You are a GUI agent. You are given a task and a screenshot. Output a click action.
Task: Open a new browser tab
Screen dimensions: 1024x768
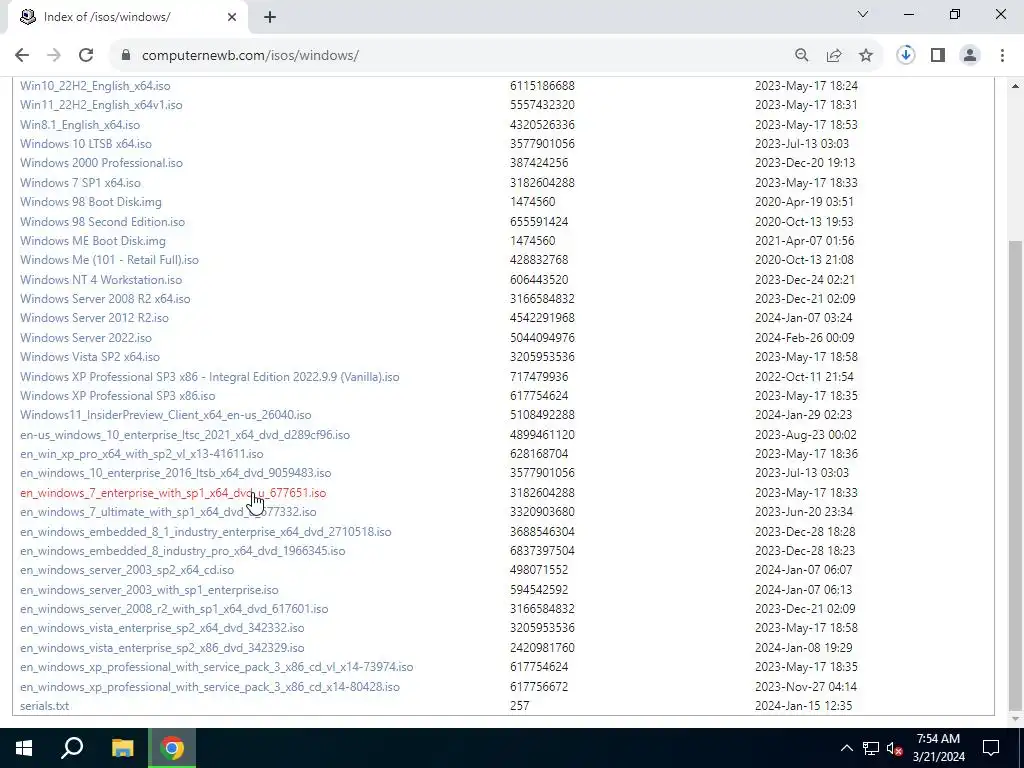[270, 18]
